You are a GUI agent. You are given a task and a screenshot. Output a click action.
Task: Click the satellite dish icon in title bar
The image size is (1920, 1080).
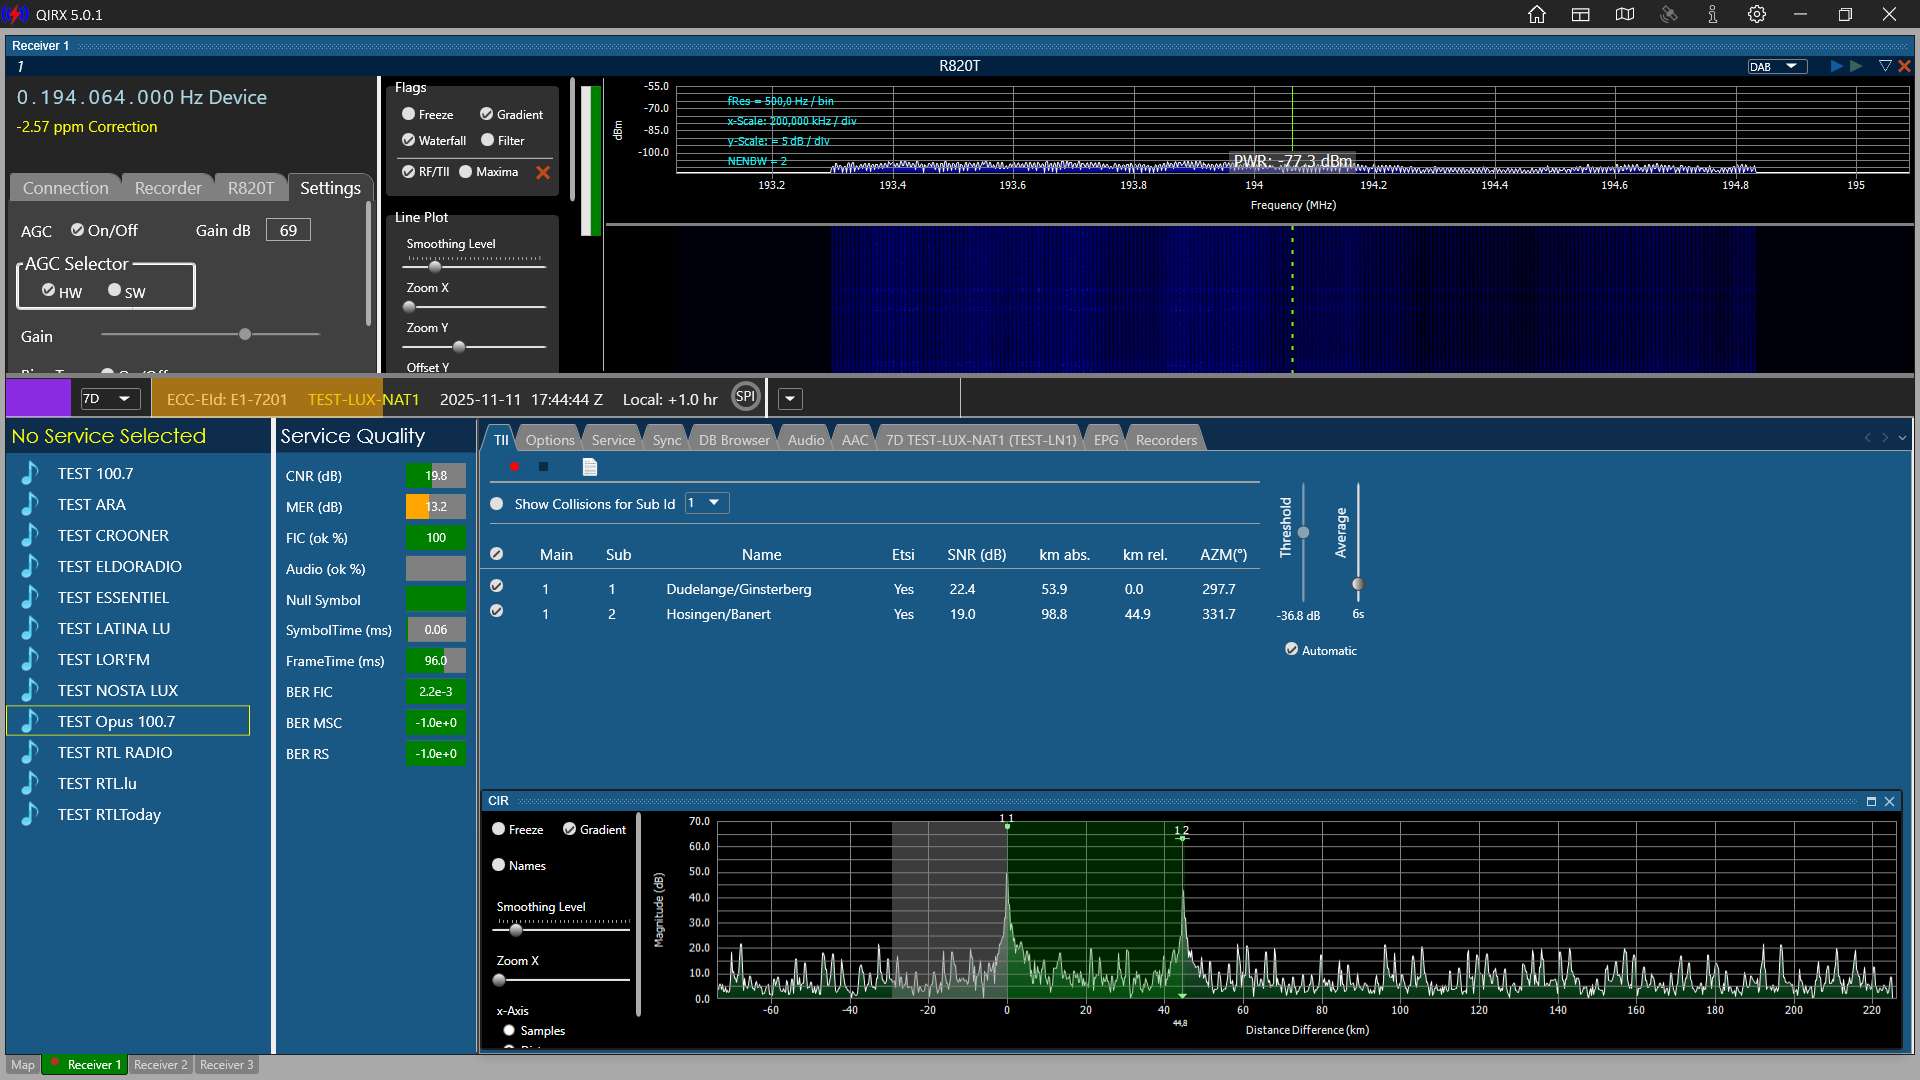point(1669,14)
